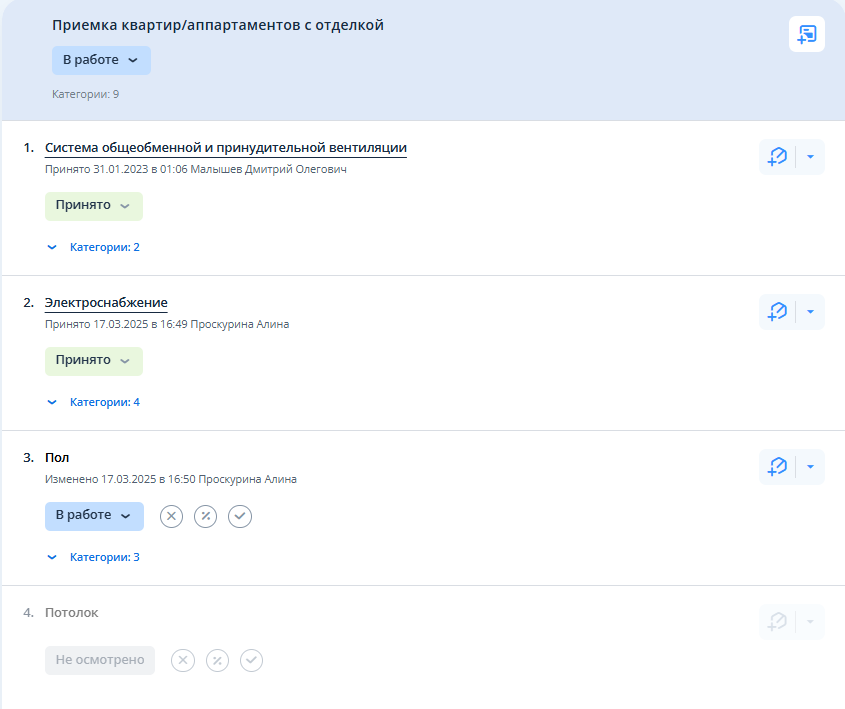Click add-defect icon for Электроснабжение item
The height and width of the screenshot is (709, 845).
click(777, 312)
